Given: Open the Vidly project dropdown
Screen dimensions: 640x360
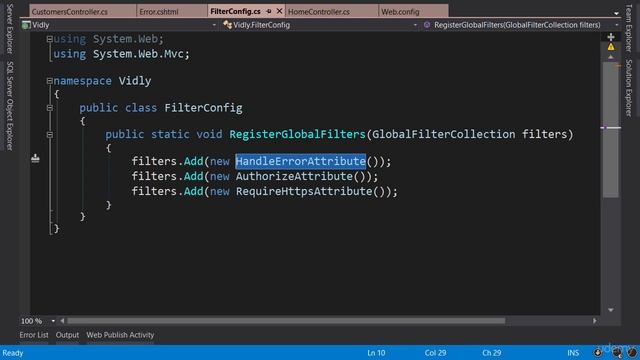Looking at the screenshot, I should (214, 25).
